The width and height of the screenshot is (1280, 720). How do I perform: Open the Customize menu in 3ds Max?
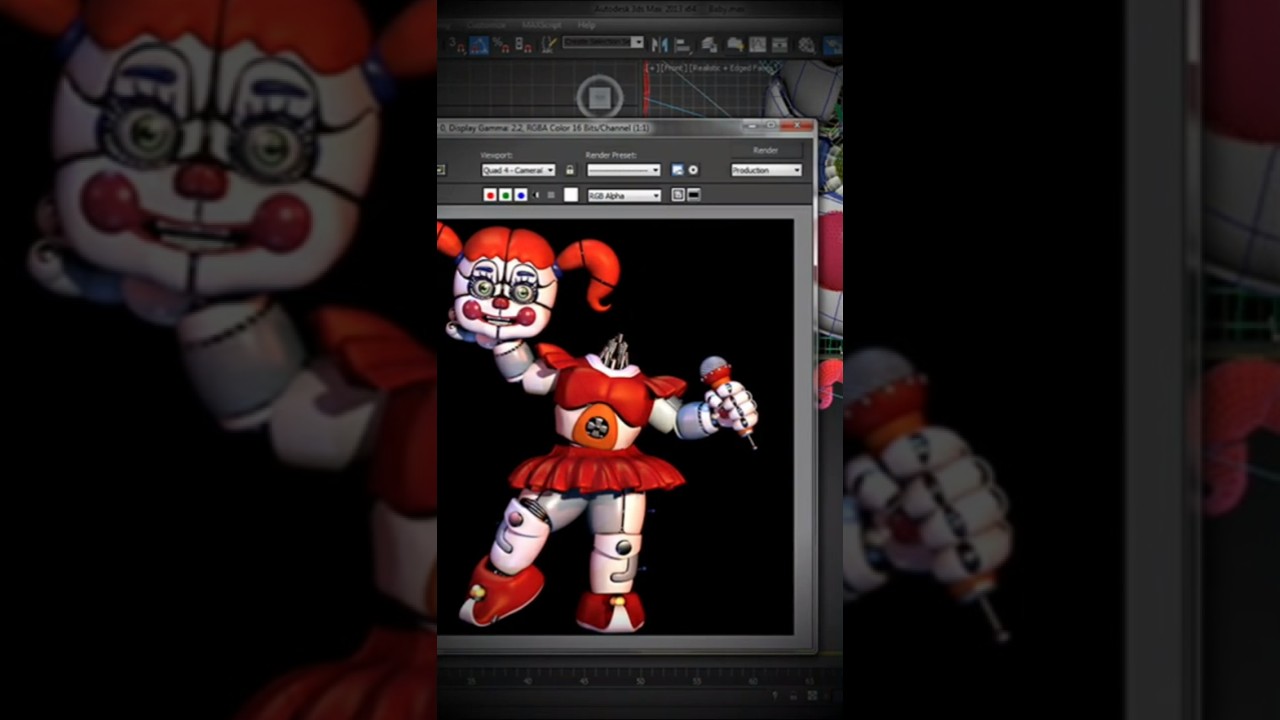point(487,25)
